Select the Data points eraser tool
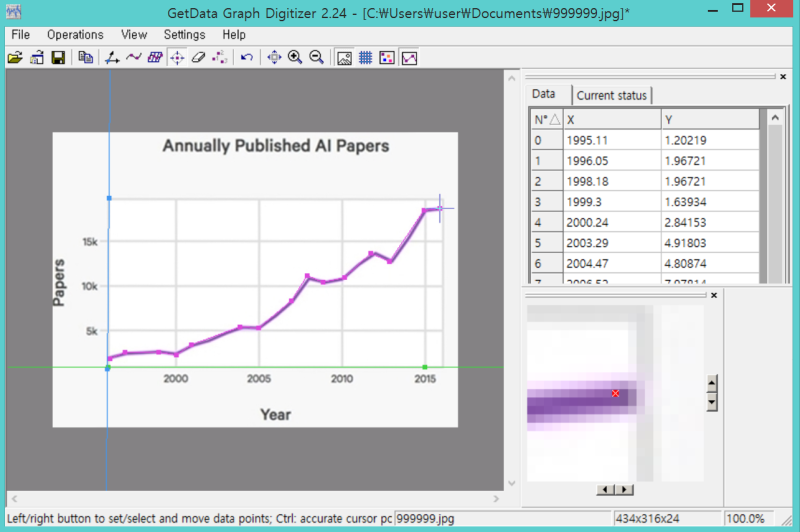800x532 pixels. [198, 58]
